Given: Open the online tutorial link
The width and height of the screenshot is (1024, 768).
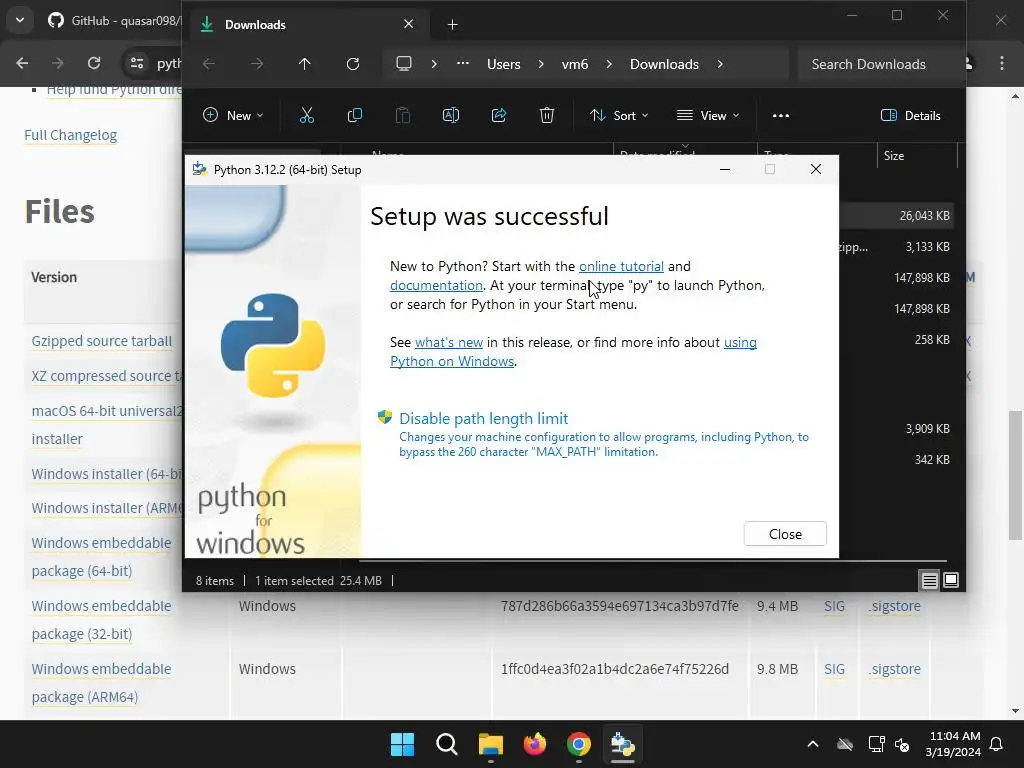Looking at the screenshot, I should (621, 266).
